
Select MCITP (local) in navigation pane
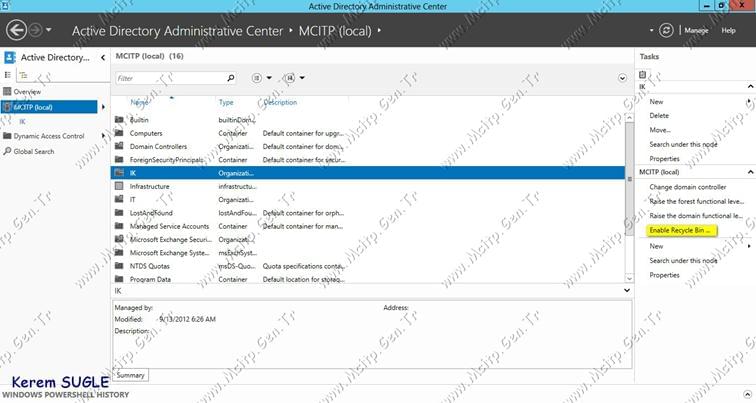(49, 107)
